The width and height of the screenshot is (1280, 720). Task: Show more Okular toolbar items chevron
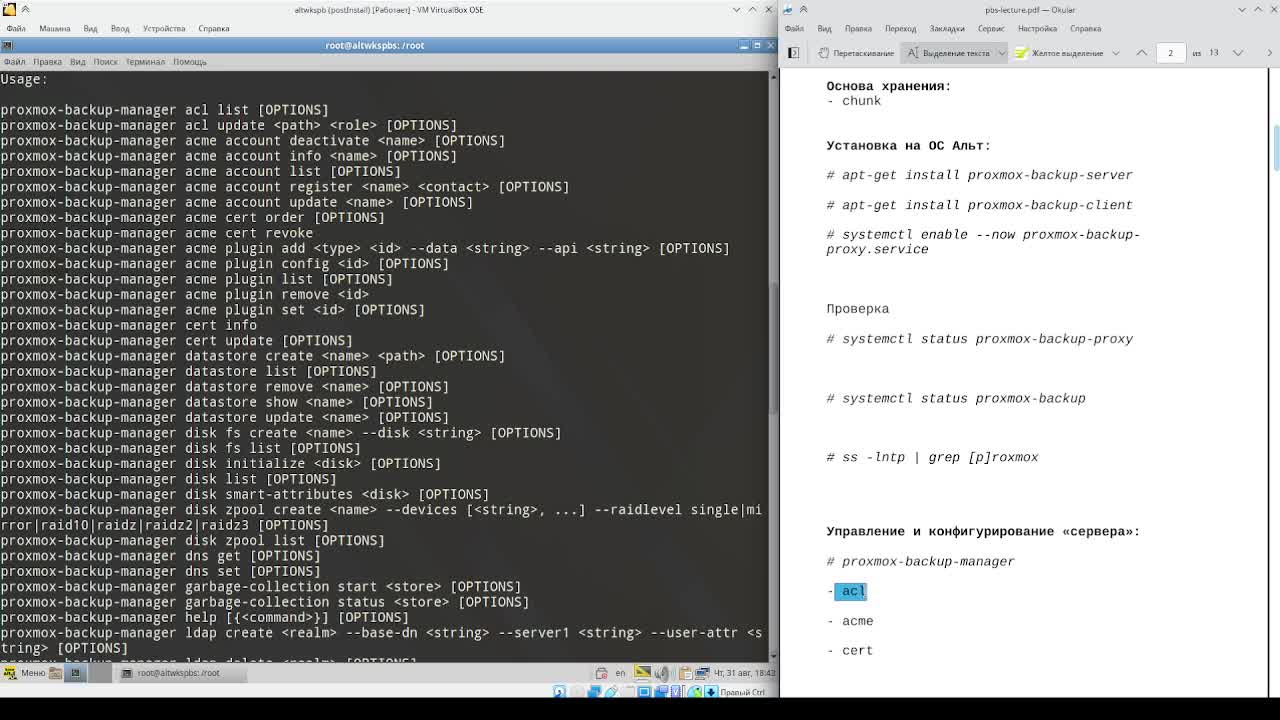coord(1268,53)
